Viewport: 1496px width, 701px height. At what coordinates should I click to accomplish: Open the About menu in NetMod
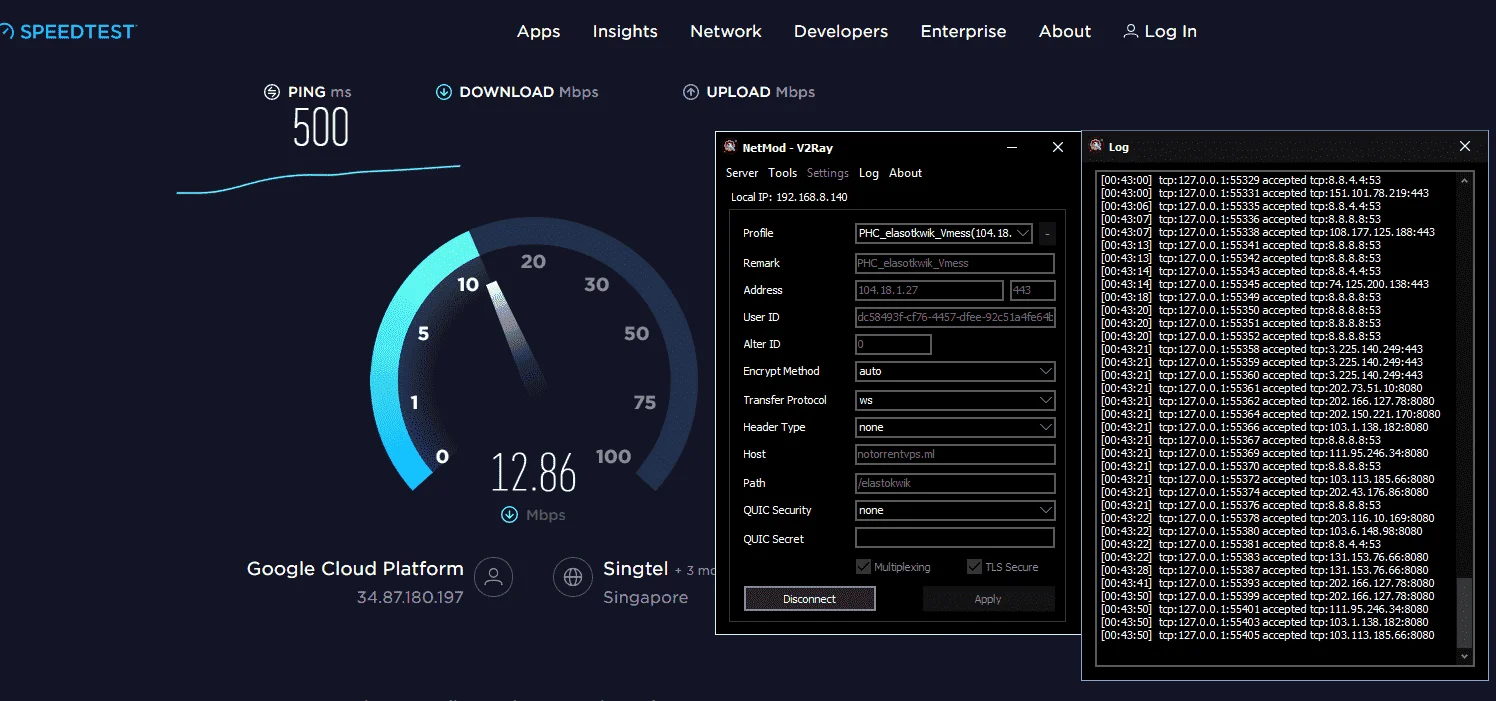tap(906, 173)
